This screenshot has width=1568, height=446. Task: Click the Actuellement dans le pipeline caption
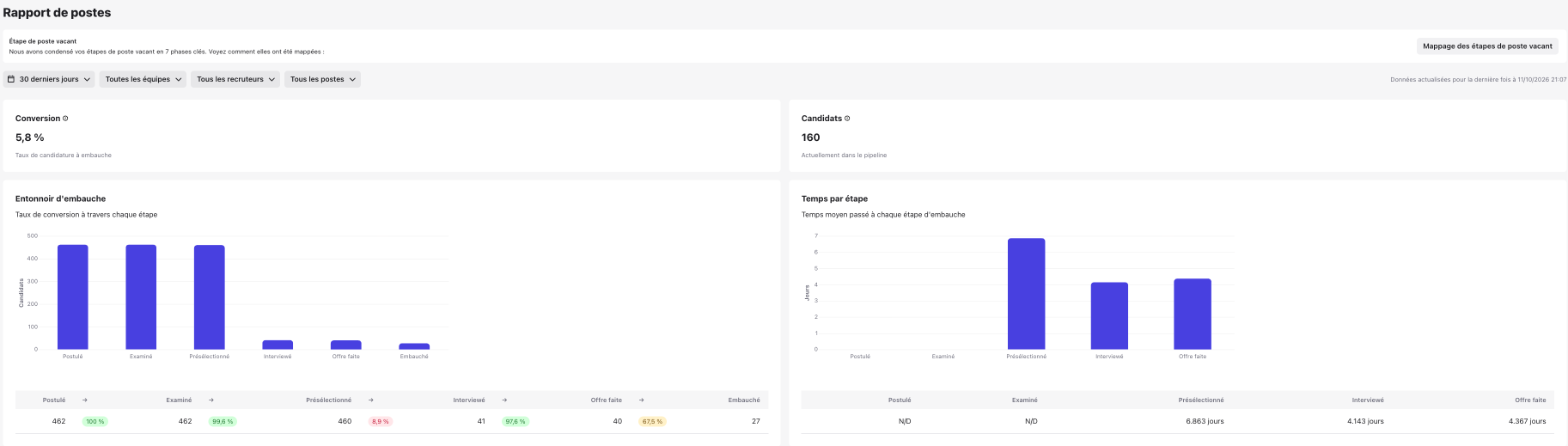[x=844, y=155]
